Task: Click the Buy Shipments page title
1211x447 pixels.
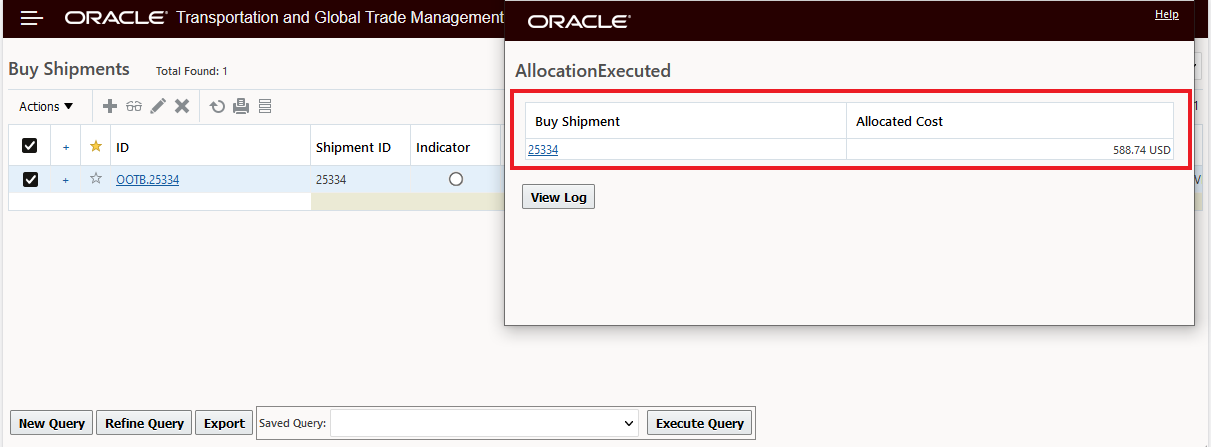Action: click(x=69, y=69)
